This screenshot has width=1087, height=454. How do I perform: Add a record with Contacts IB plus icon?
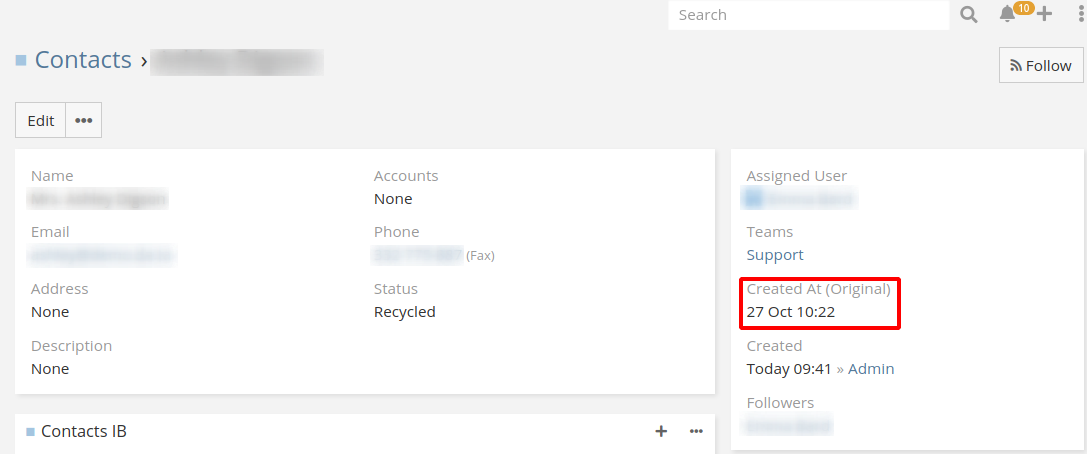(x=661, y=431)
